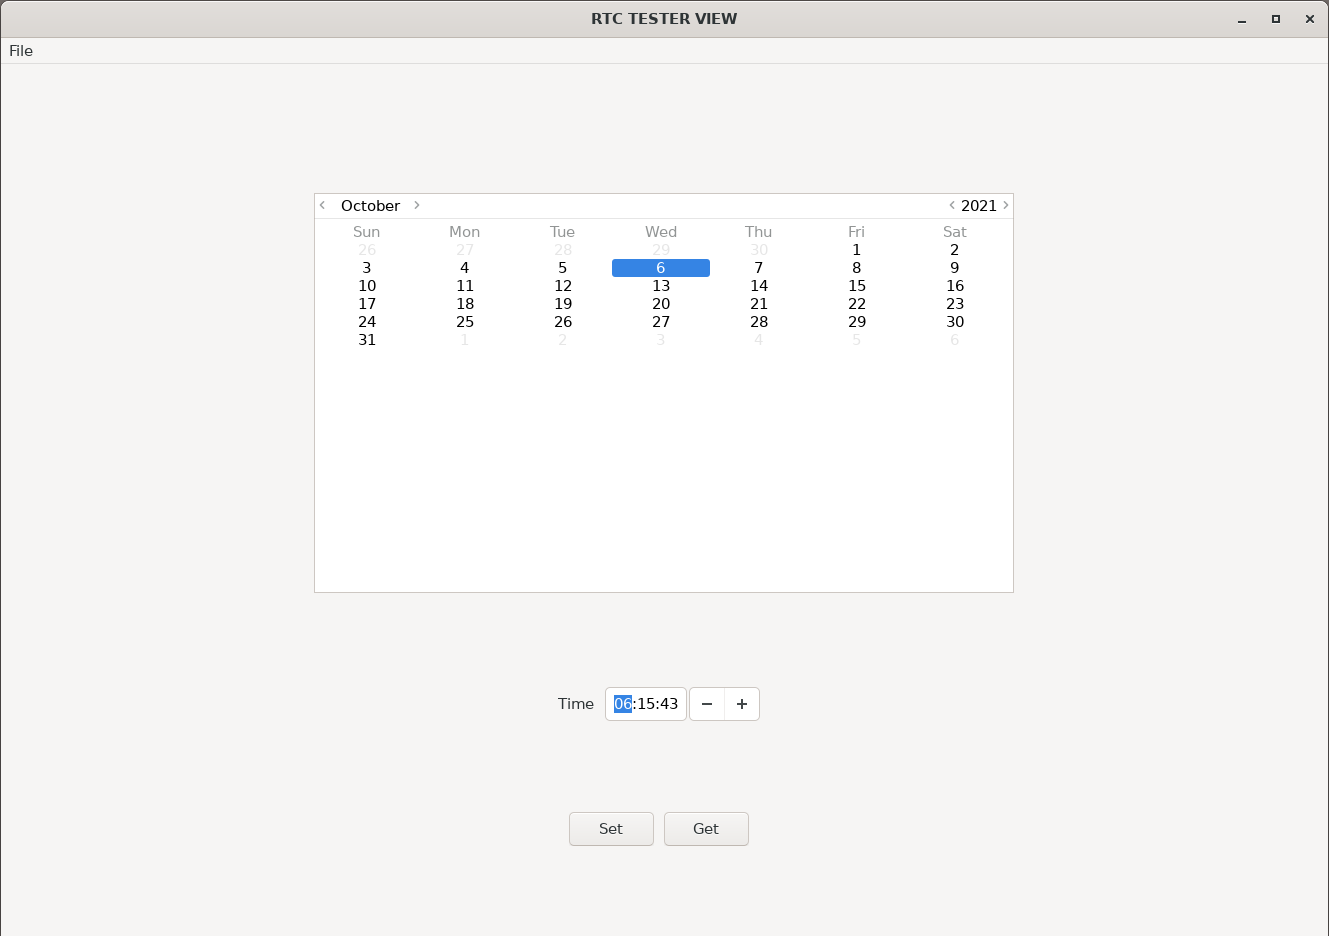Image resolution: width=1329 pixels, height=936 pixels.
Task: Pick Monday October 25
Action: click(x=465, y=322)
